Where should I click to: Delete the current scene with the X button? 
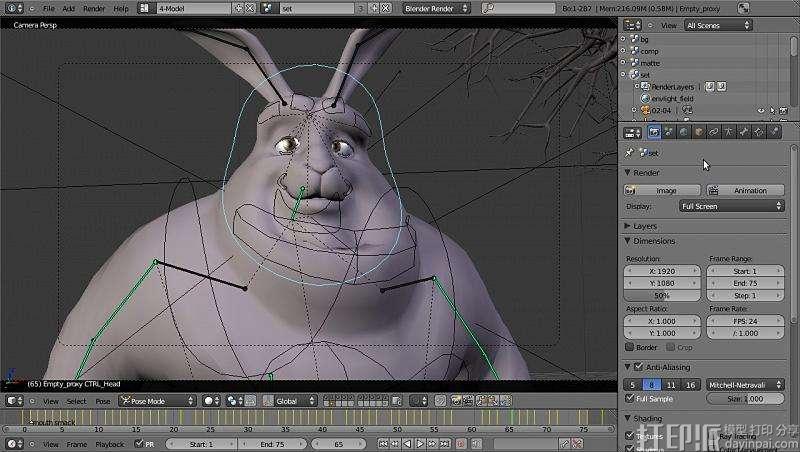(x=386, y=9)
